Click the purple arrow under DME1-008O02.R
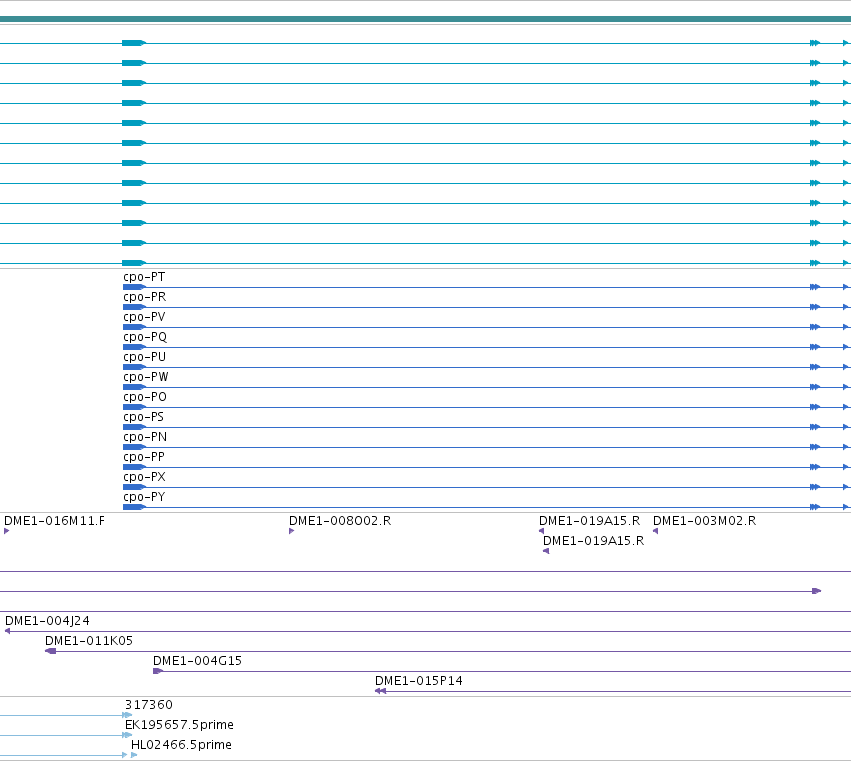This screenshot has height=761, width=851. tap(291, 531)
